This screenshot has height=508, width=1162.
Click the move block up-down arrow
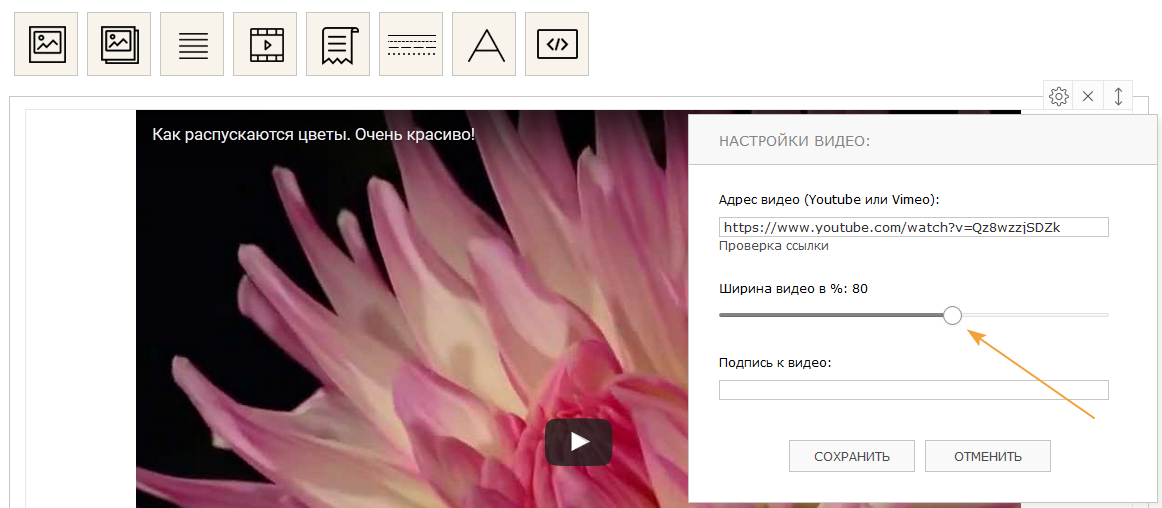[x=1118, y=96]
